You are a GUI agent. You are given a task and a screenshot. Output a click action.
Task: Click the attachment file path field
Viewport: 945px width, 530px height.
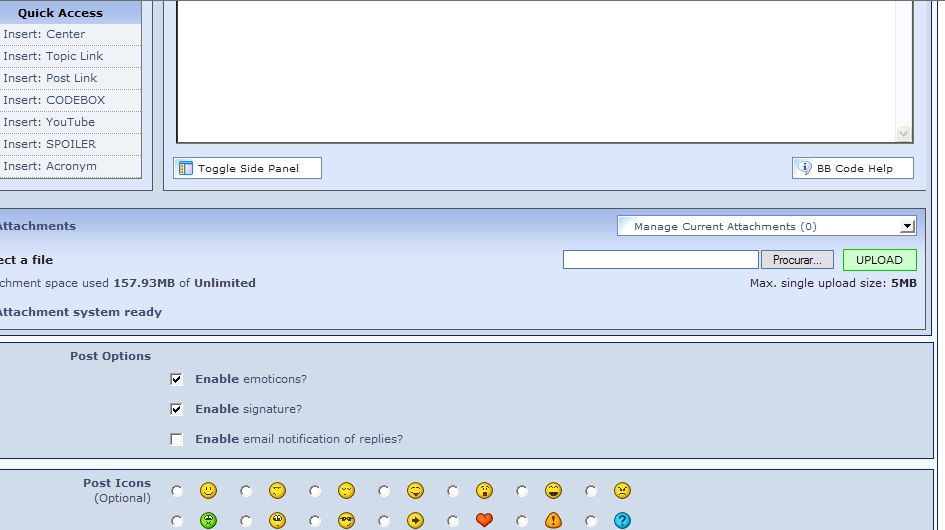click(660, 260)
